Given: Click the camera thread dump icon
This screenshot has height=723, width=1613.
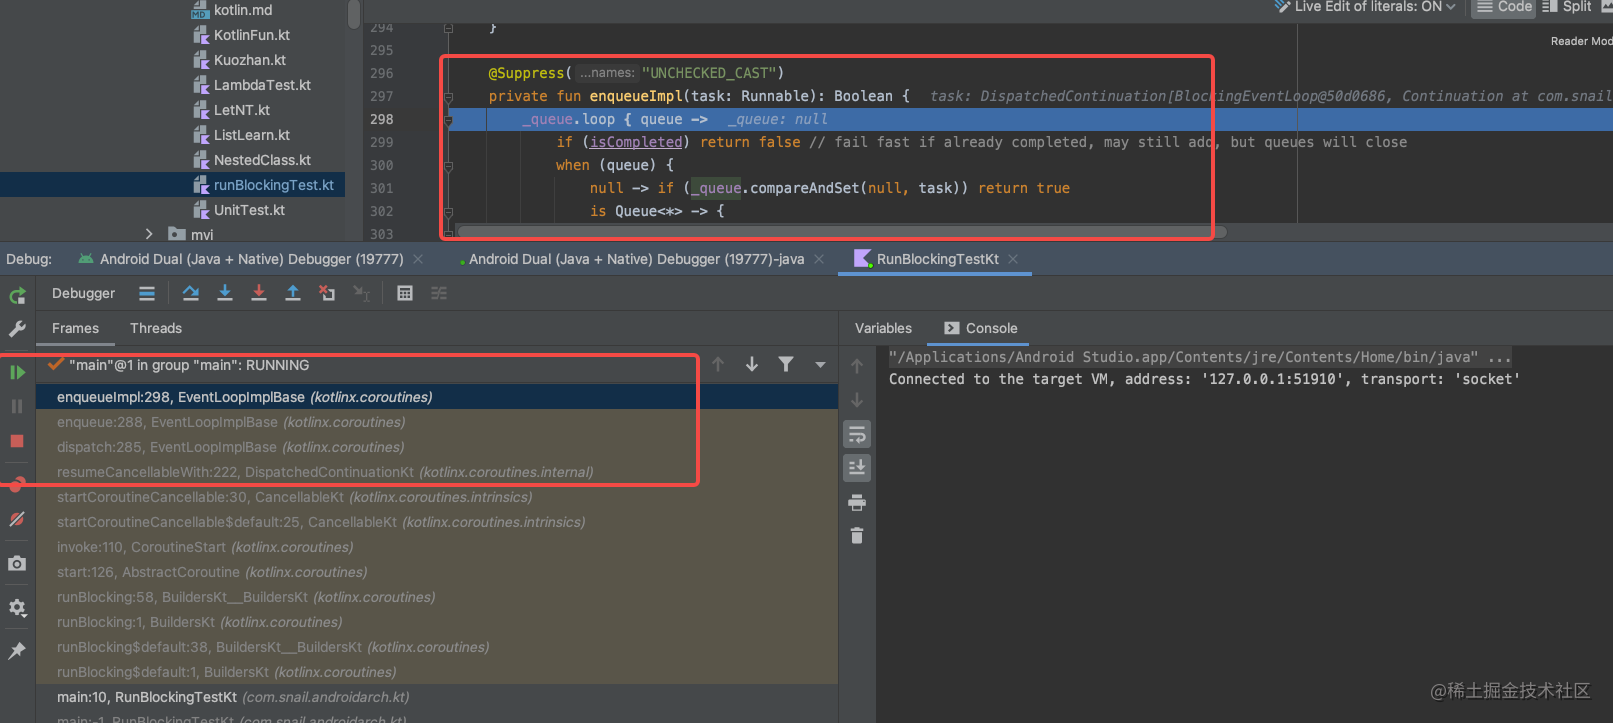Looking at the screenshot, I should [17, 564].
